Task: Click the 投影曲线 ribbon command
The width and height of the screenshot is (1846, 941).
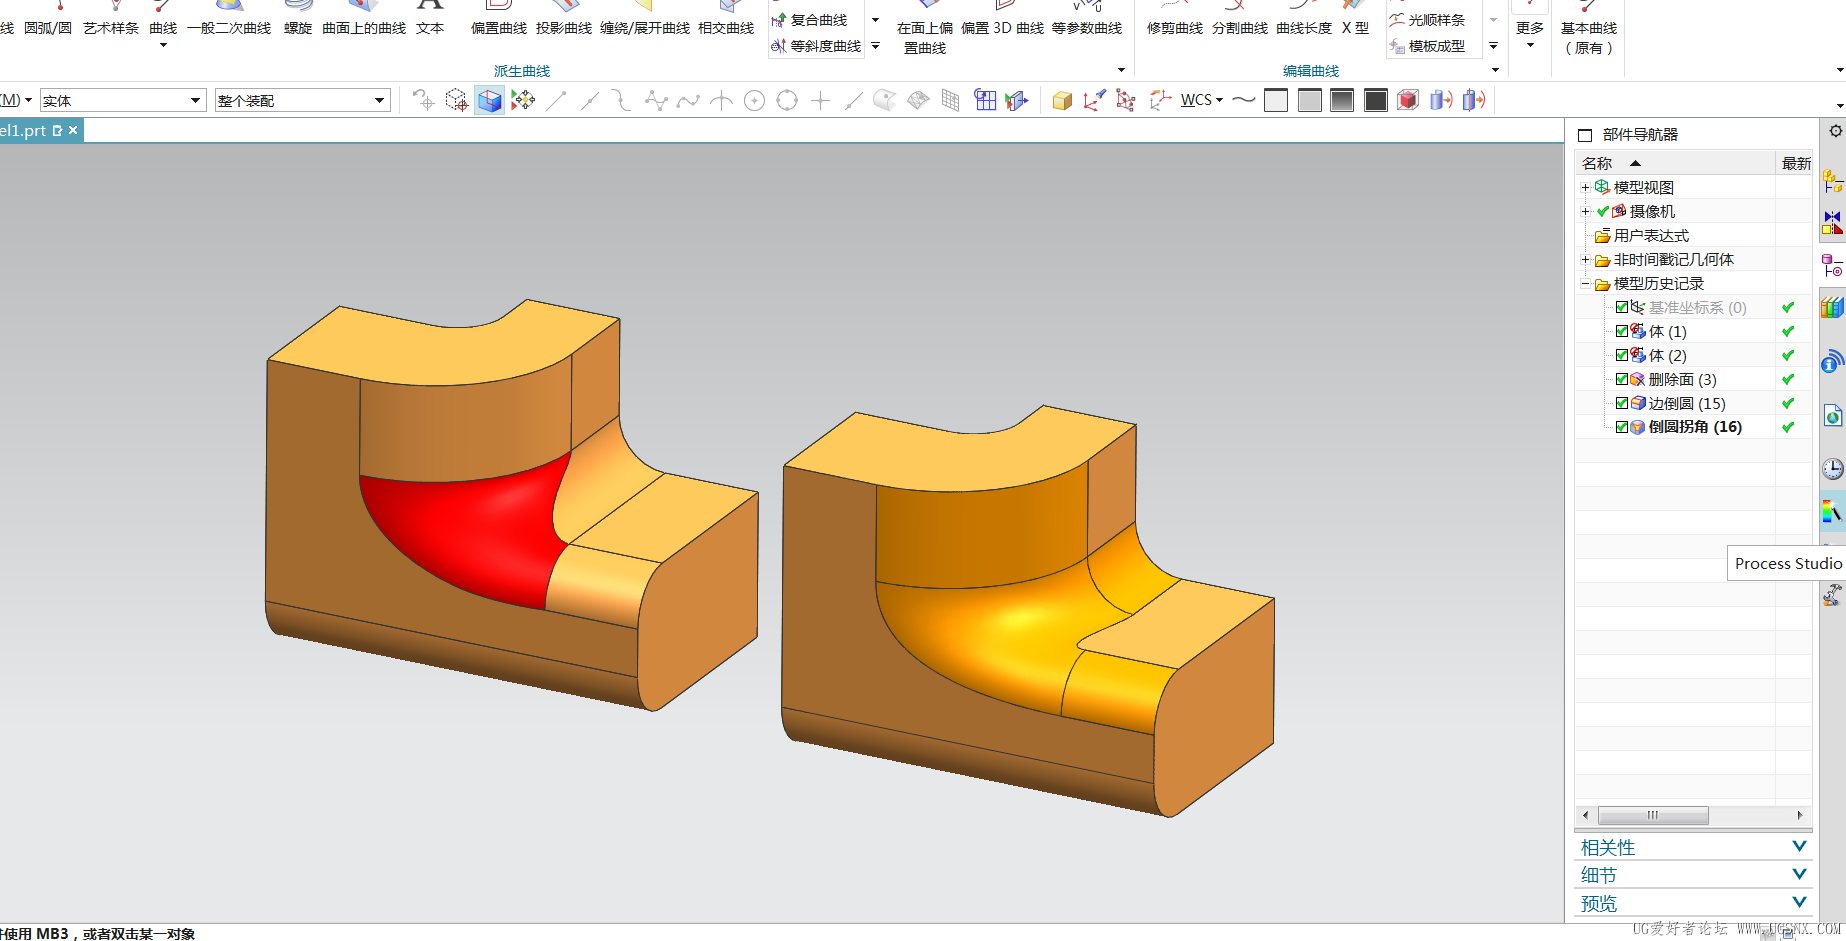Action: pos(563,28)
